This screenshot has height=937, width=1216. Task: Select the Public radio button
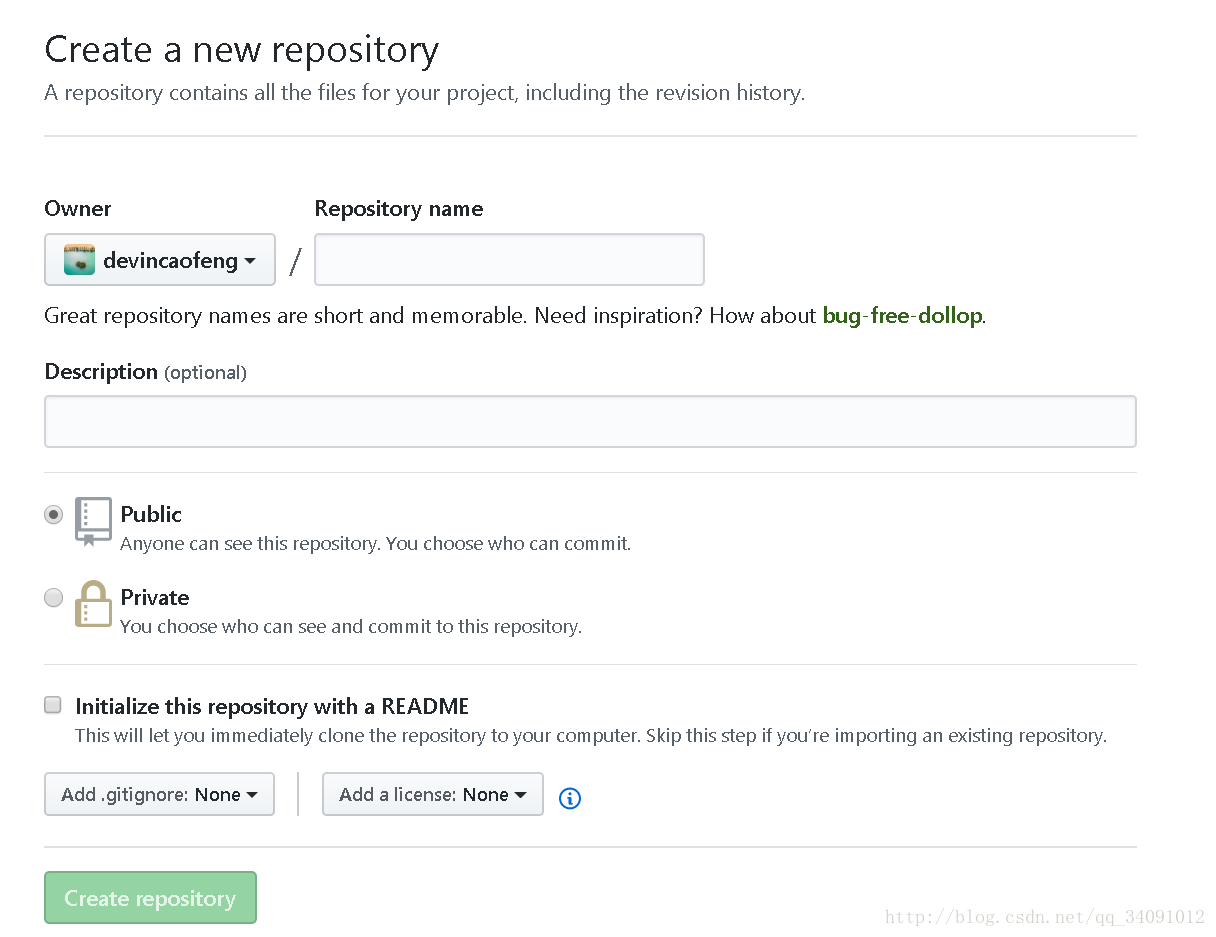[53, 514]
